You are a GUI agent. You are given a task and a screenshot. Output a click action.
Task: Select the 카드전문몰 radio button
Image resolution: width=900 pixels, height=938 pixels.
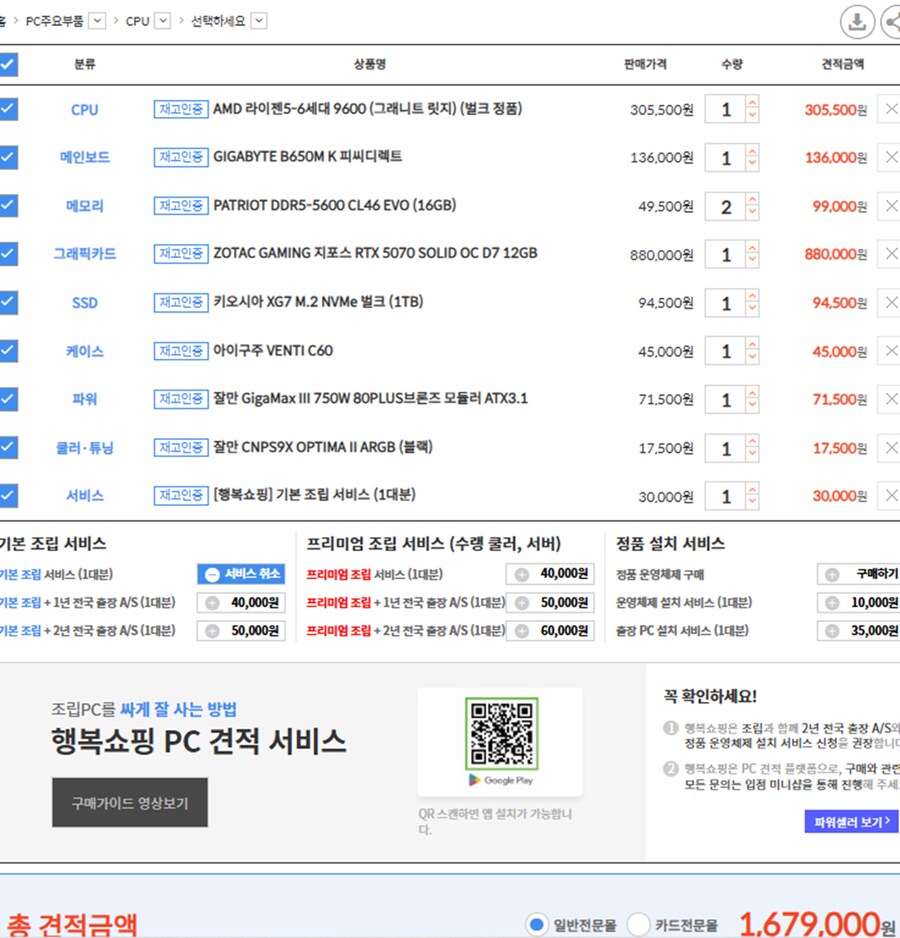pos(638,924)
